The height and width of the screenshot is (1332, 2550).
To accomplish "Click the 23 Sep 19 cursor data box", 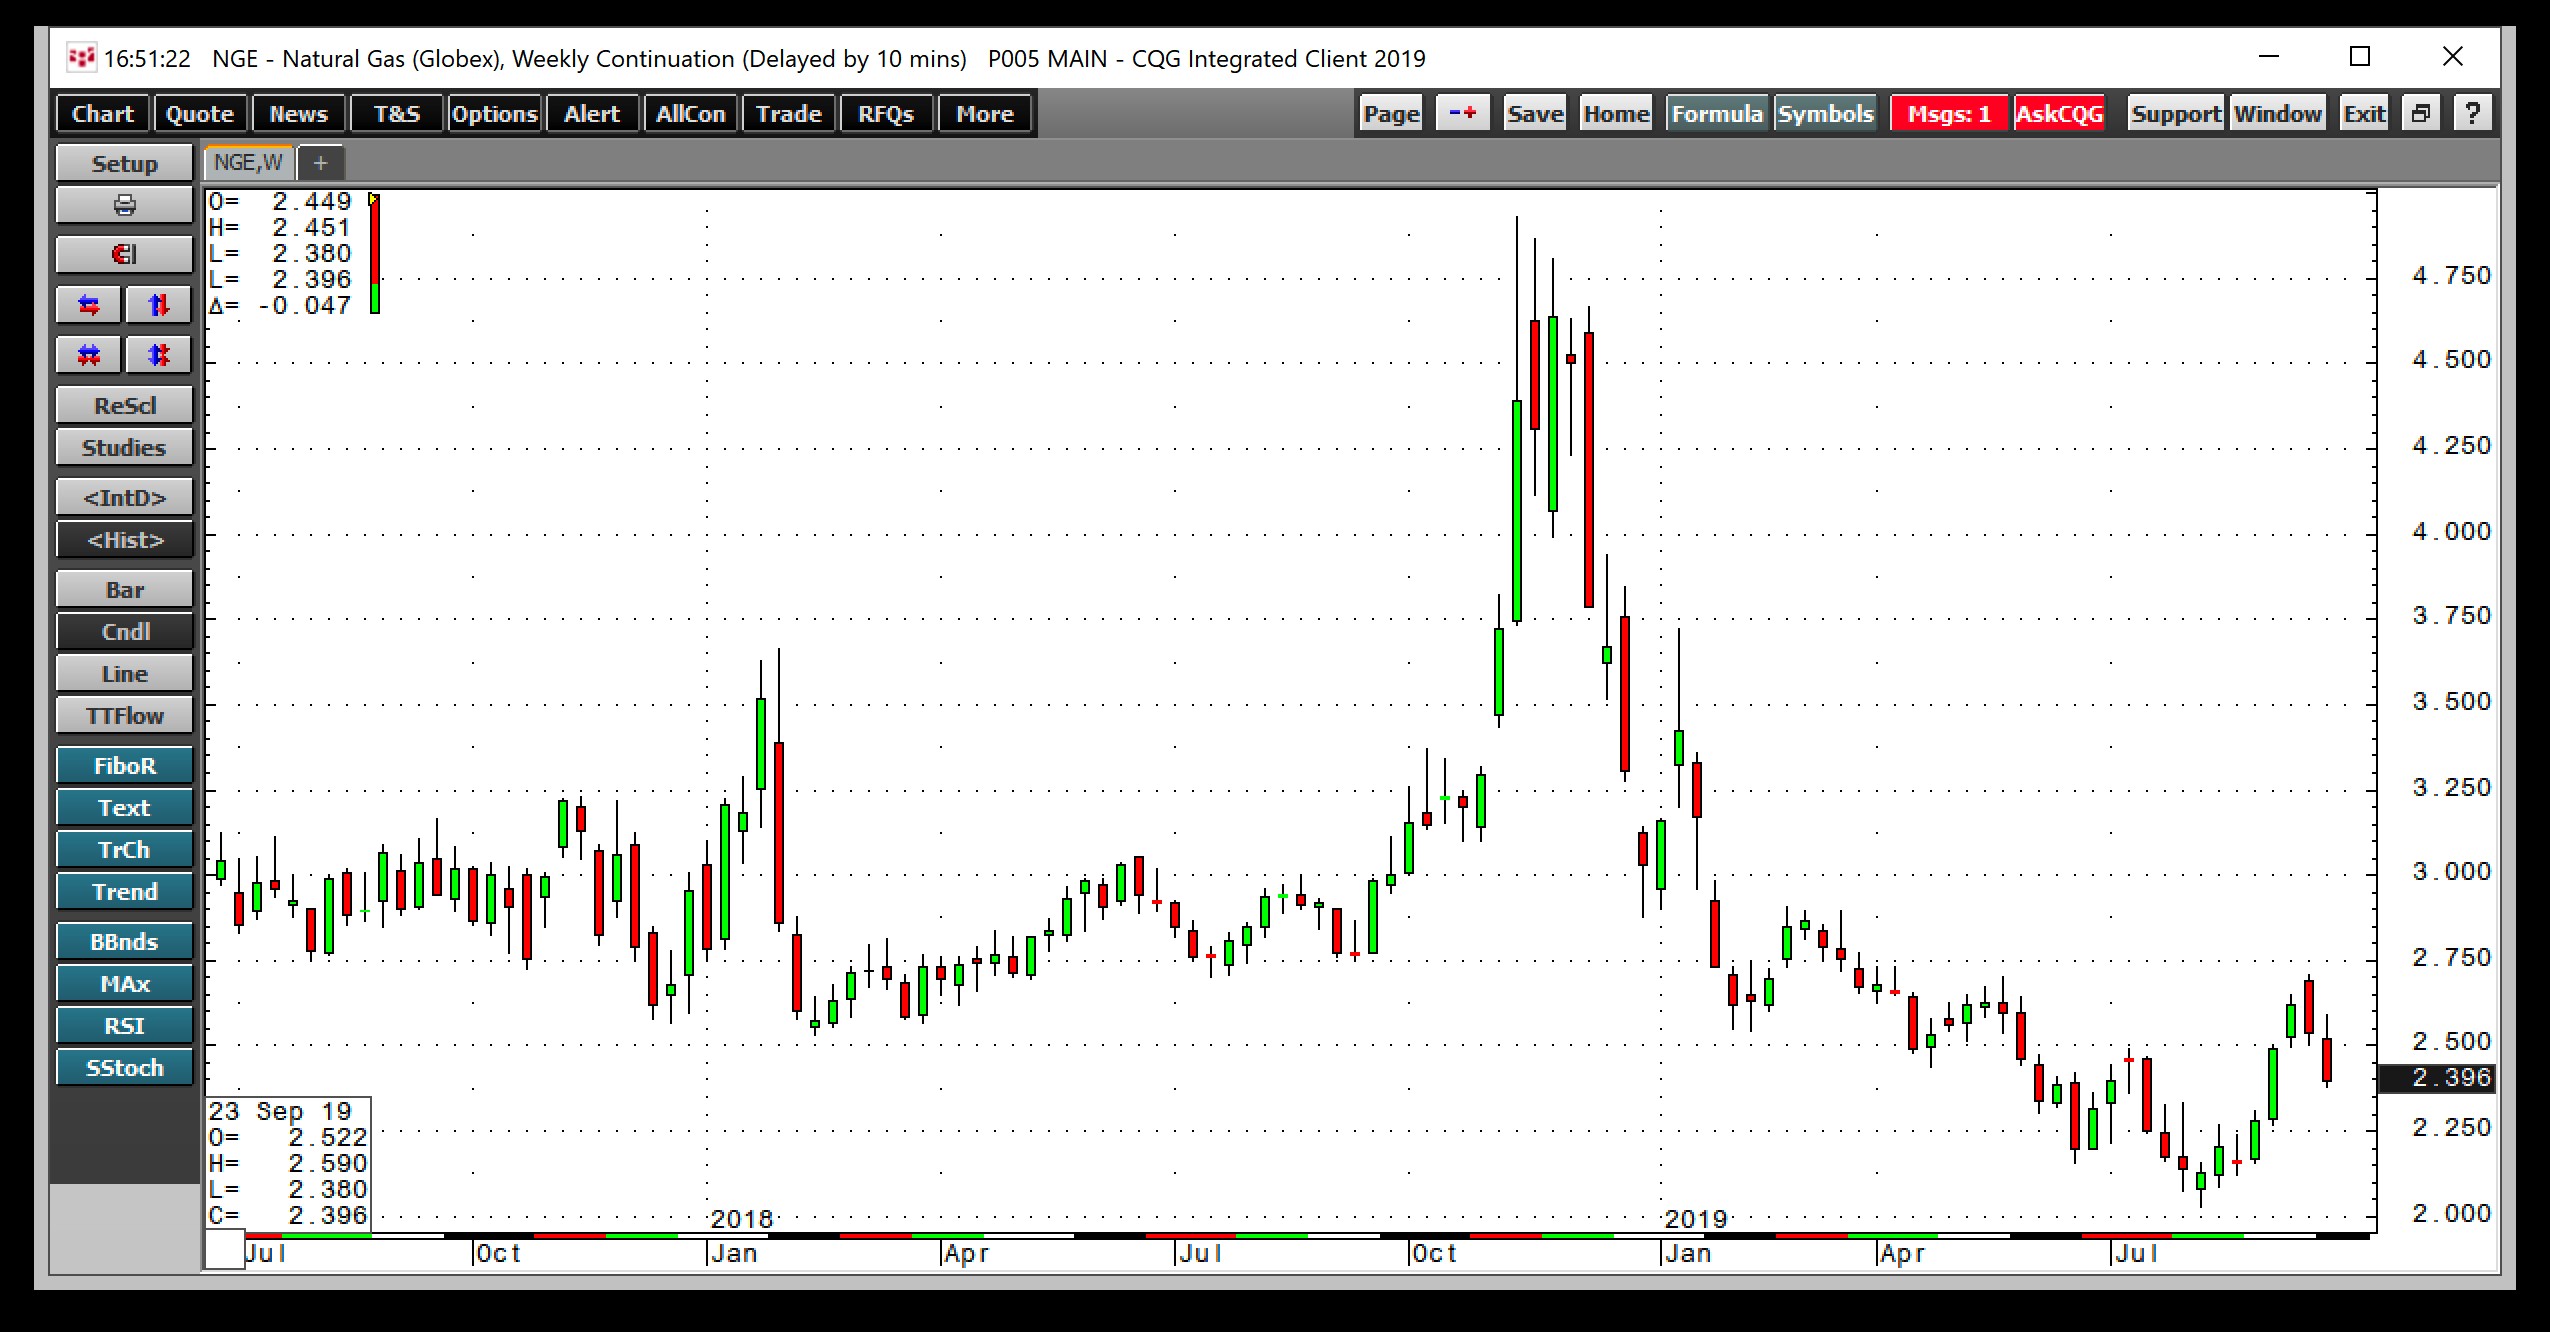I will pos(288,1163).
